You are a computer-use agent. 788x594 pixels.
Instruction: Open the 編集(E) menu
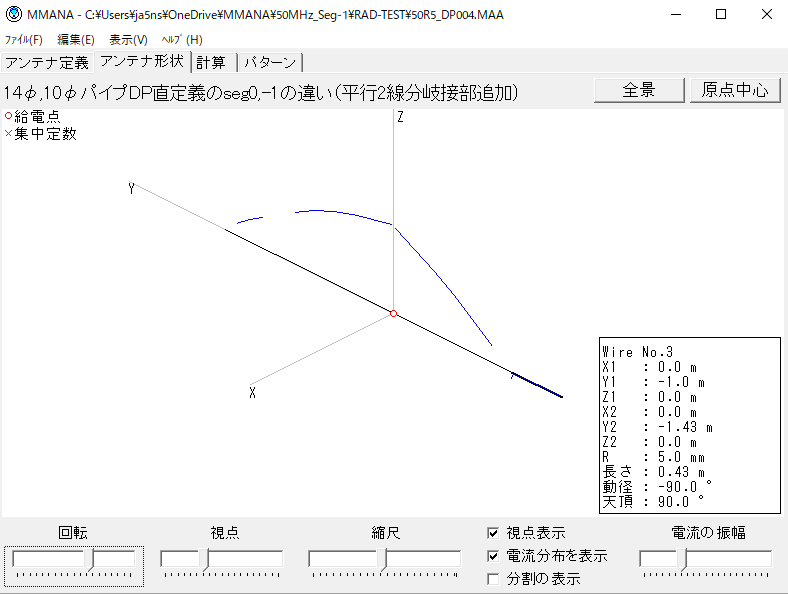pos(76,40)
